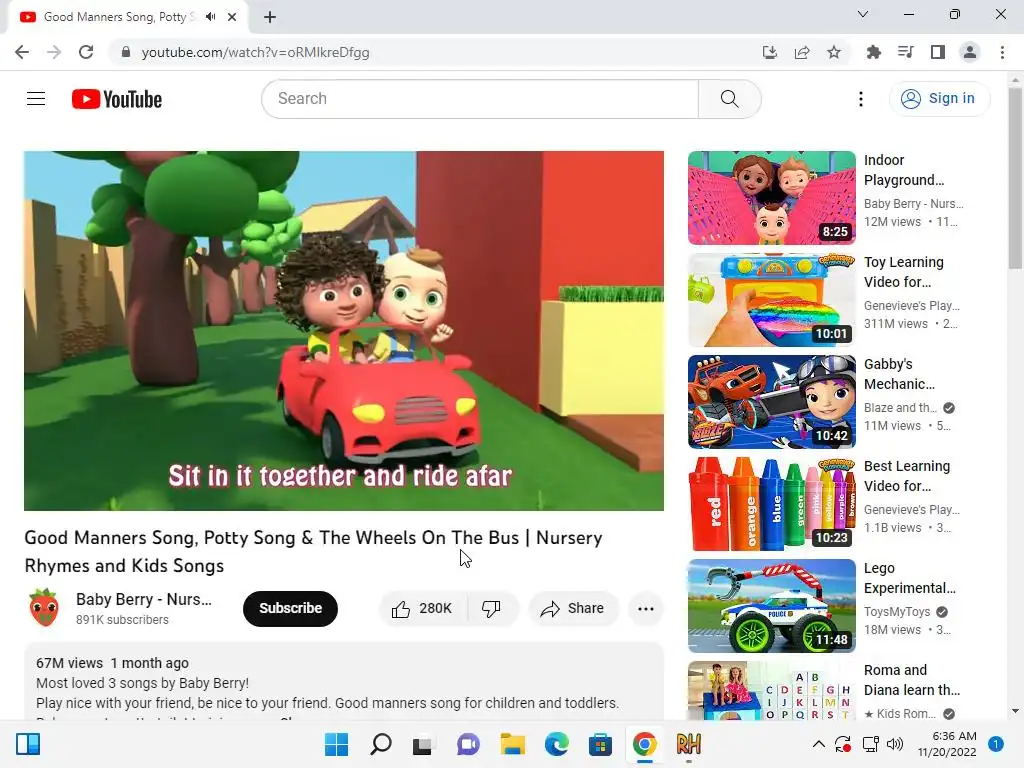
Task: Open Roma and Diana video thumbnail
Action: 771,690
